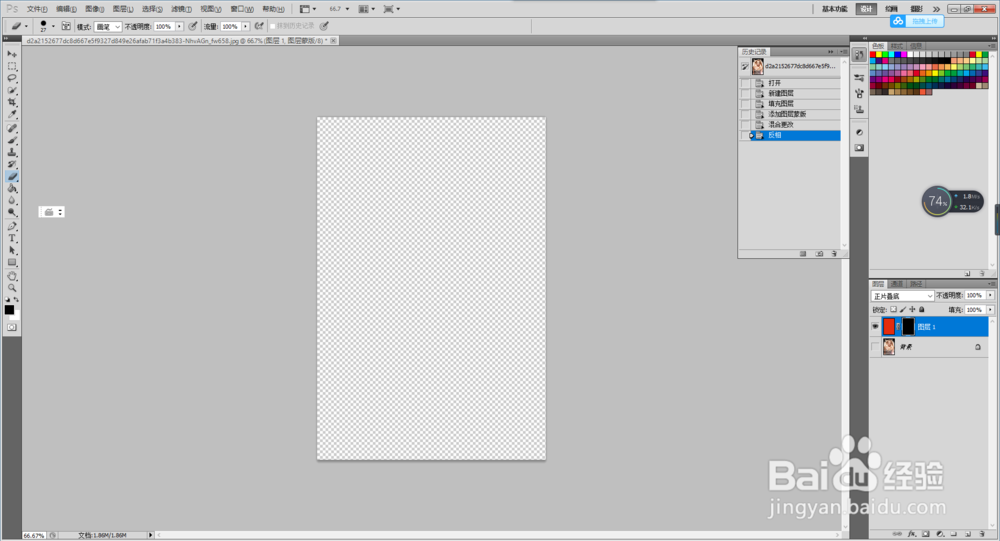Select the Clone Stamp tool
1000x541 pixels.
coord(11,152)
